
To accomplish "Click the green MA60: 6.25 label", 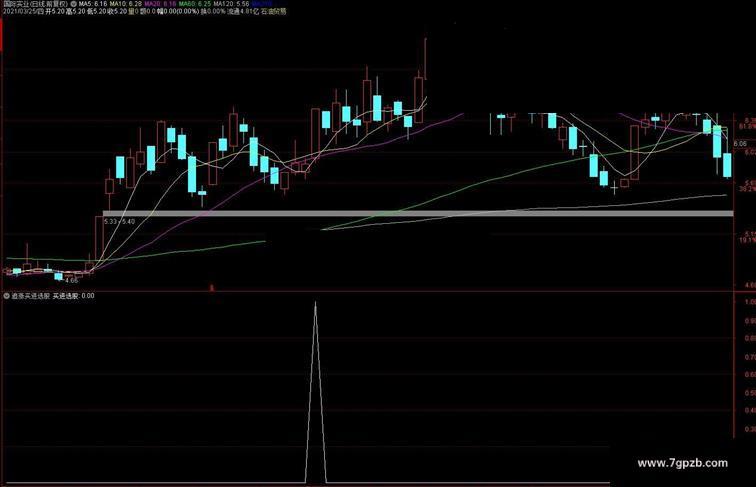I will point(195,3).
